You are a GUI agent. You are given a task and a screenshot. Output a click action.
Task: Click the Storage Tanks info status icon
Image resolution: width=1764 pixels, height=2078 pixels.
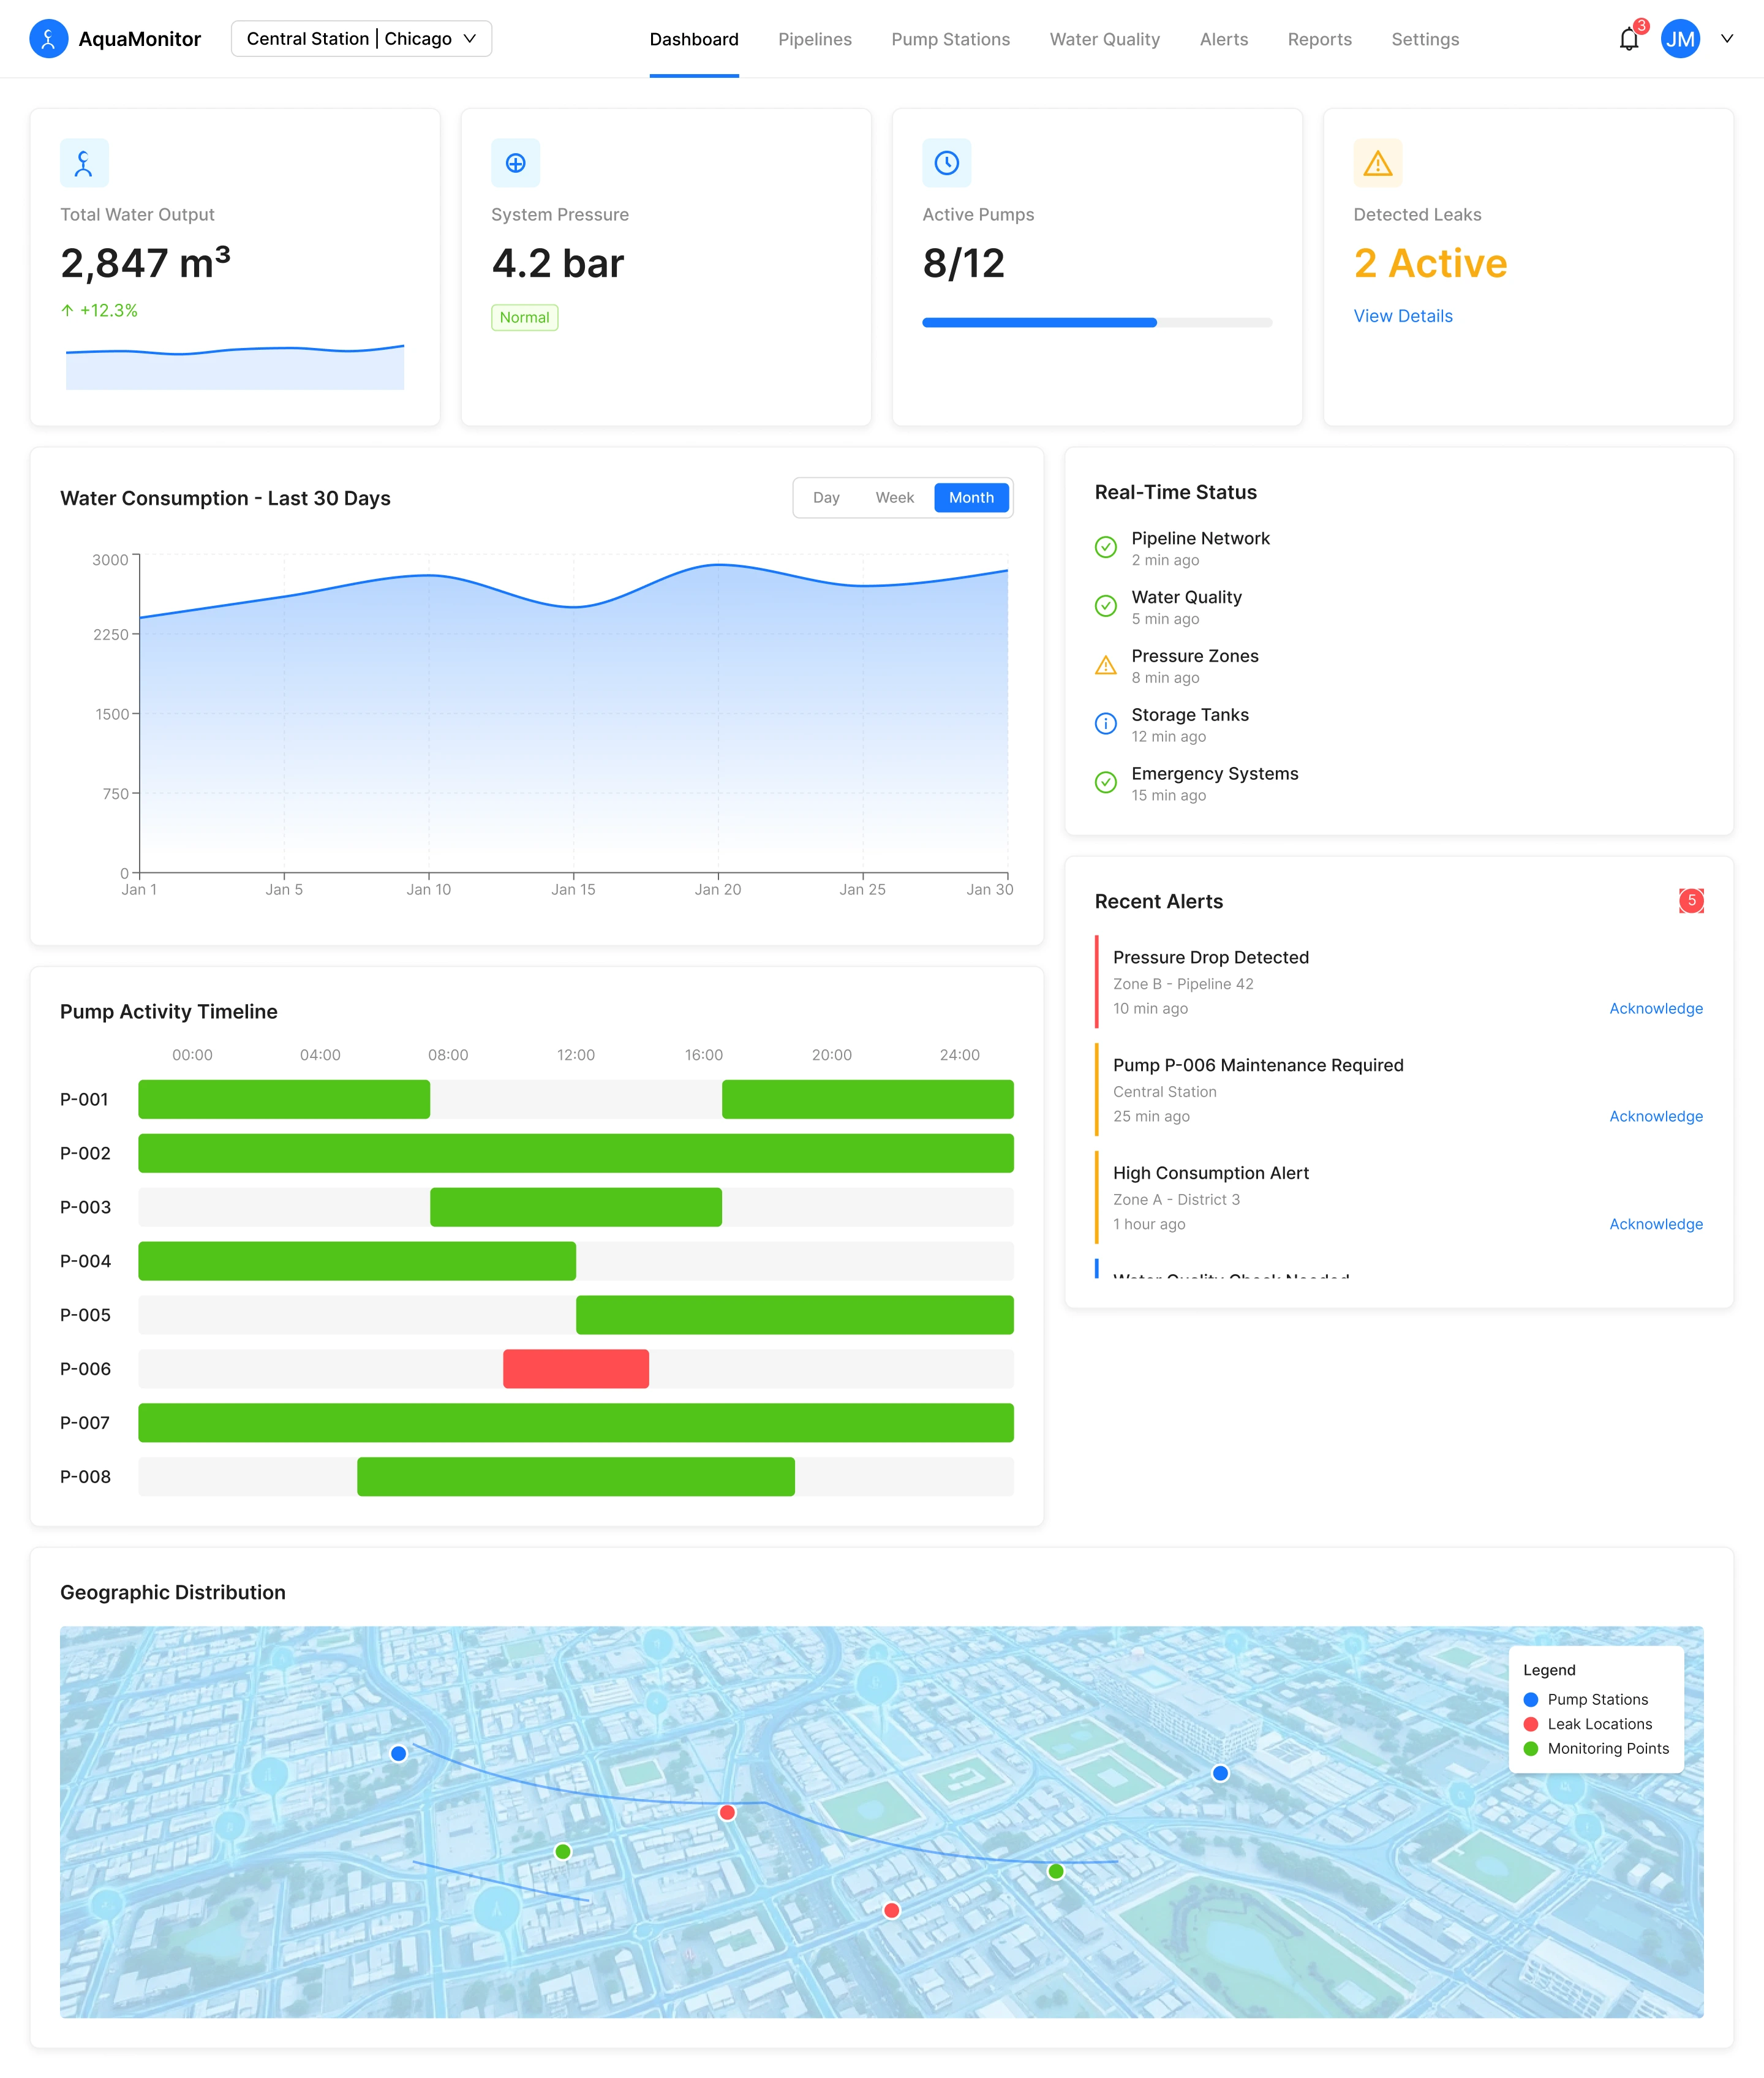[x=1105, y=724]
